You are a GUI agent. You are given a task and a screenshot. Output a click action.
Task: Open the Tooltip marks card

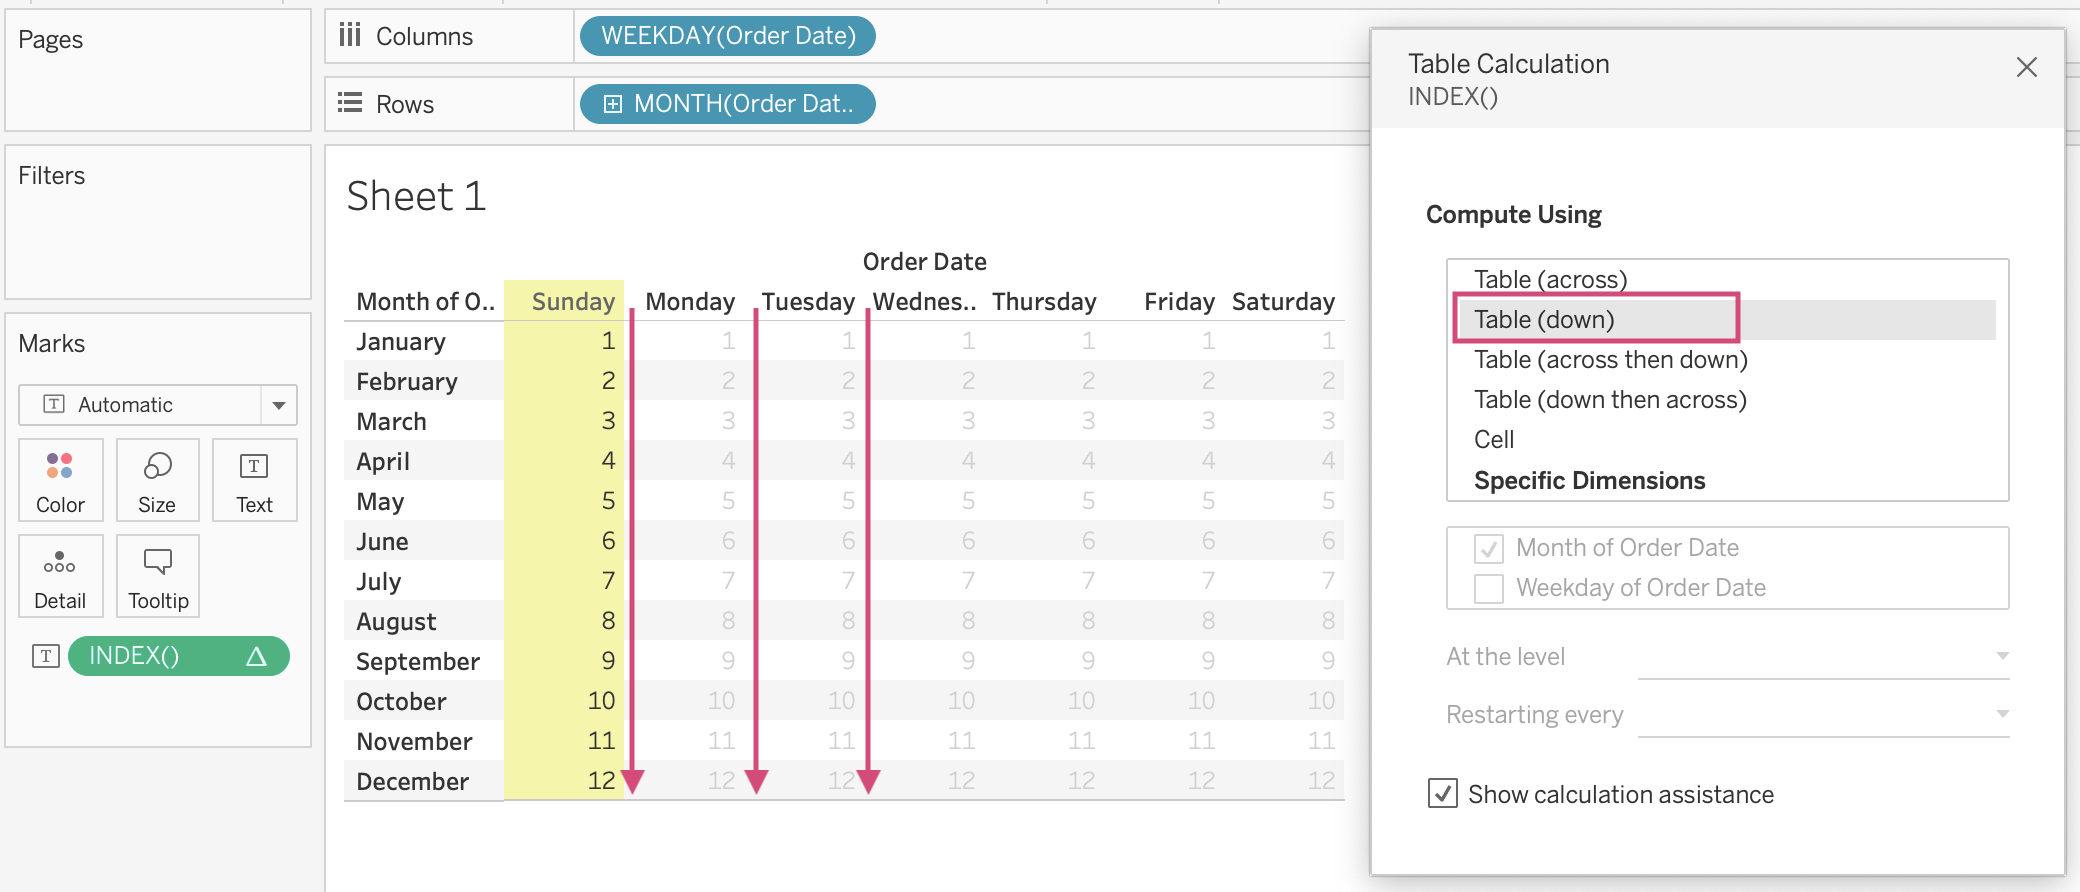pos(158,576)
